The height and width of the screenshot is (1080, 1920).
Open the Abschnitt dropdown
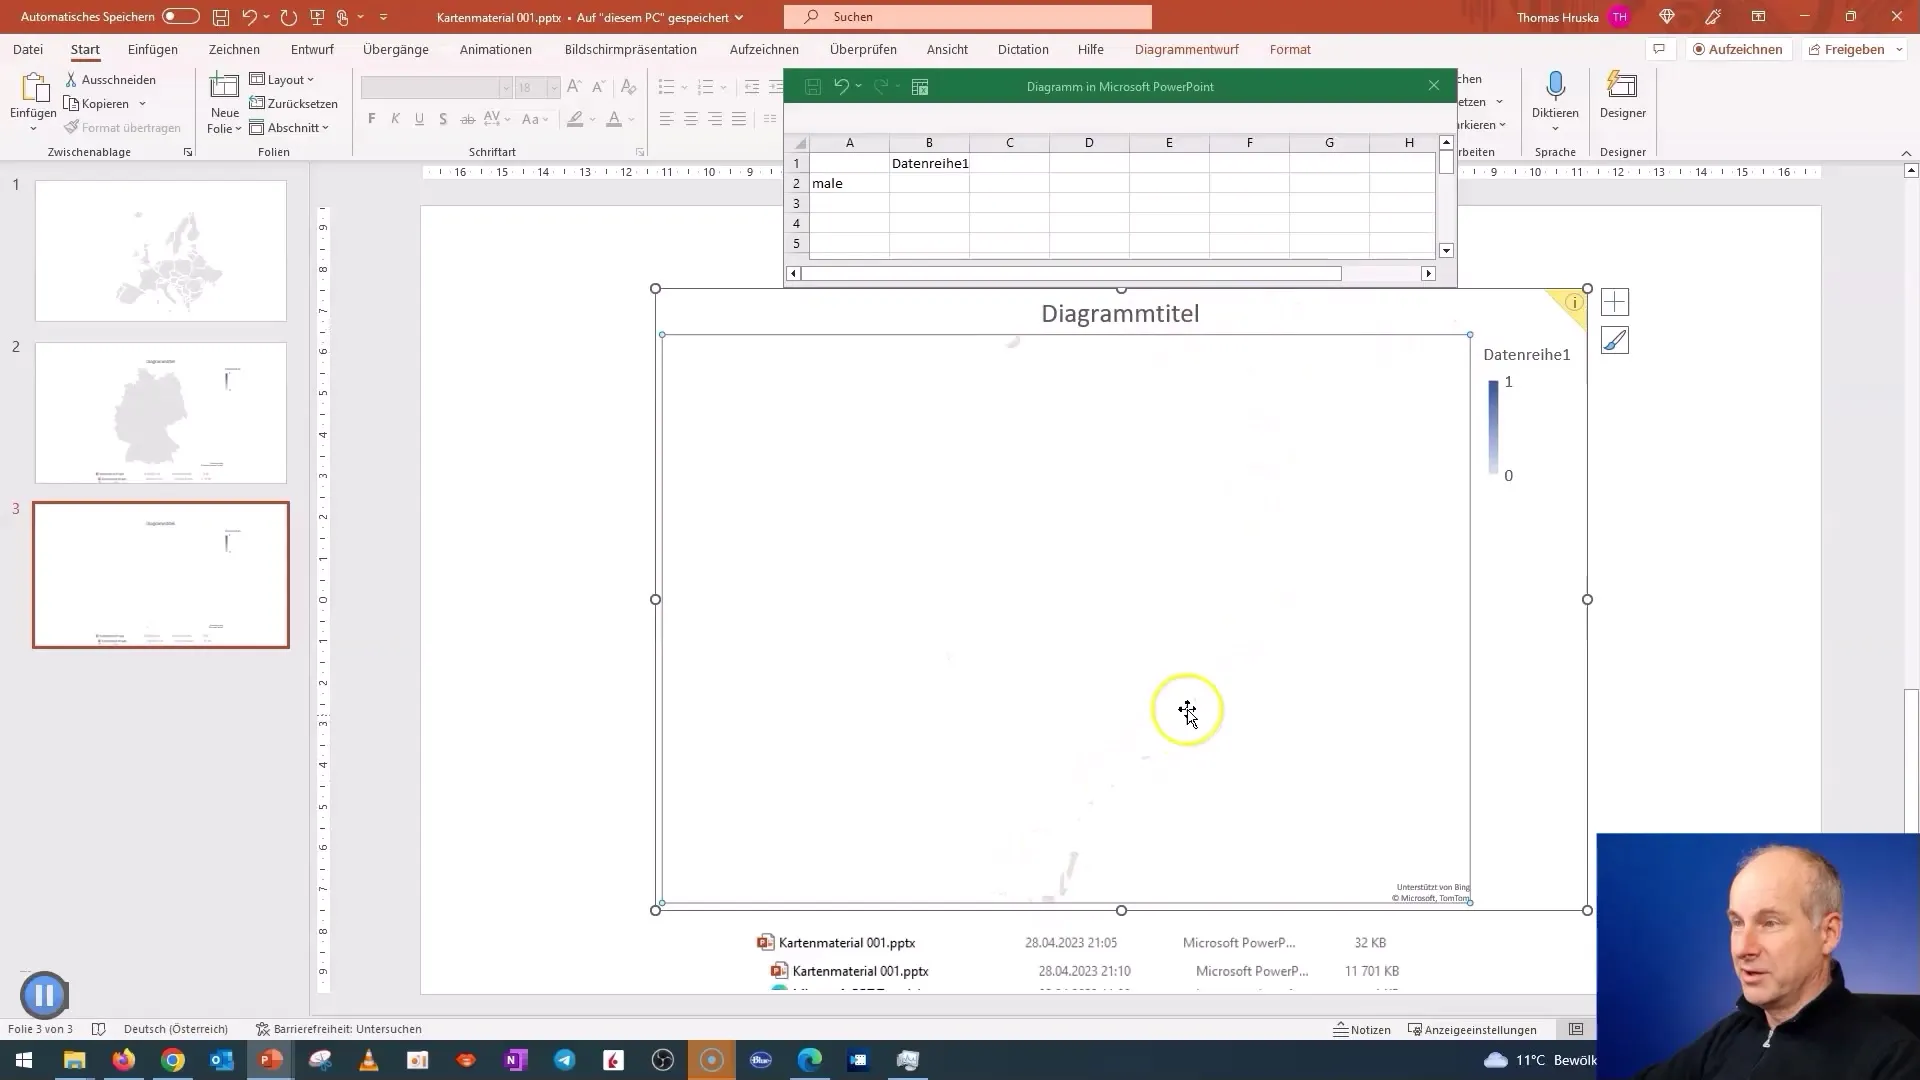tap(289, 127)
